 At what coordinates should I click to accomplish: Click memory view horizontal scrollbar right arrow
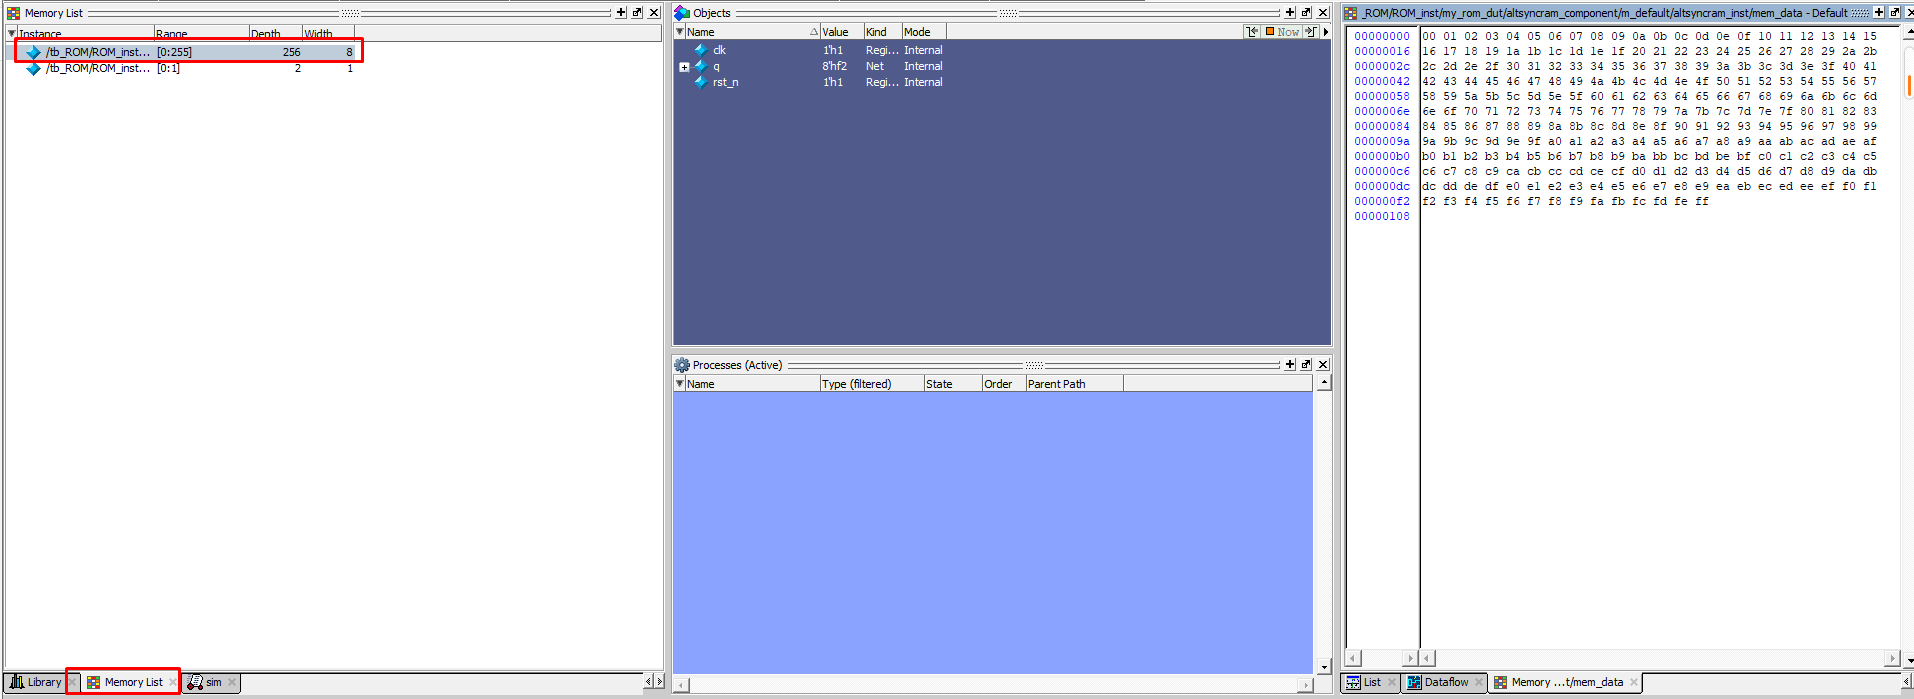[x=1891, y=658]
